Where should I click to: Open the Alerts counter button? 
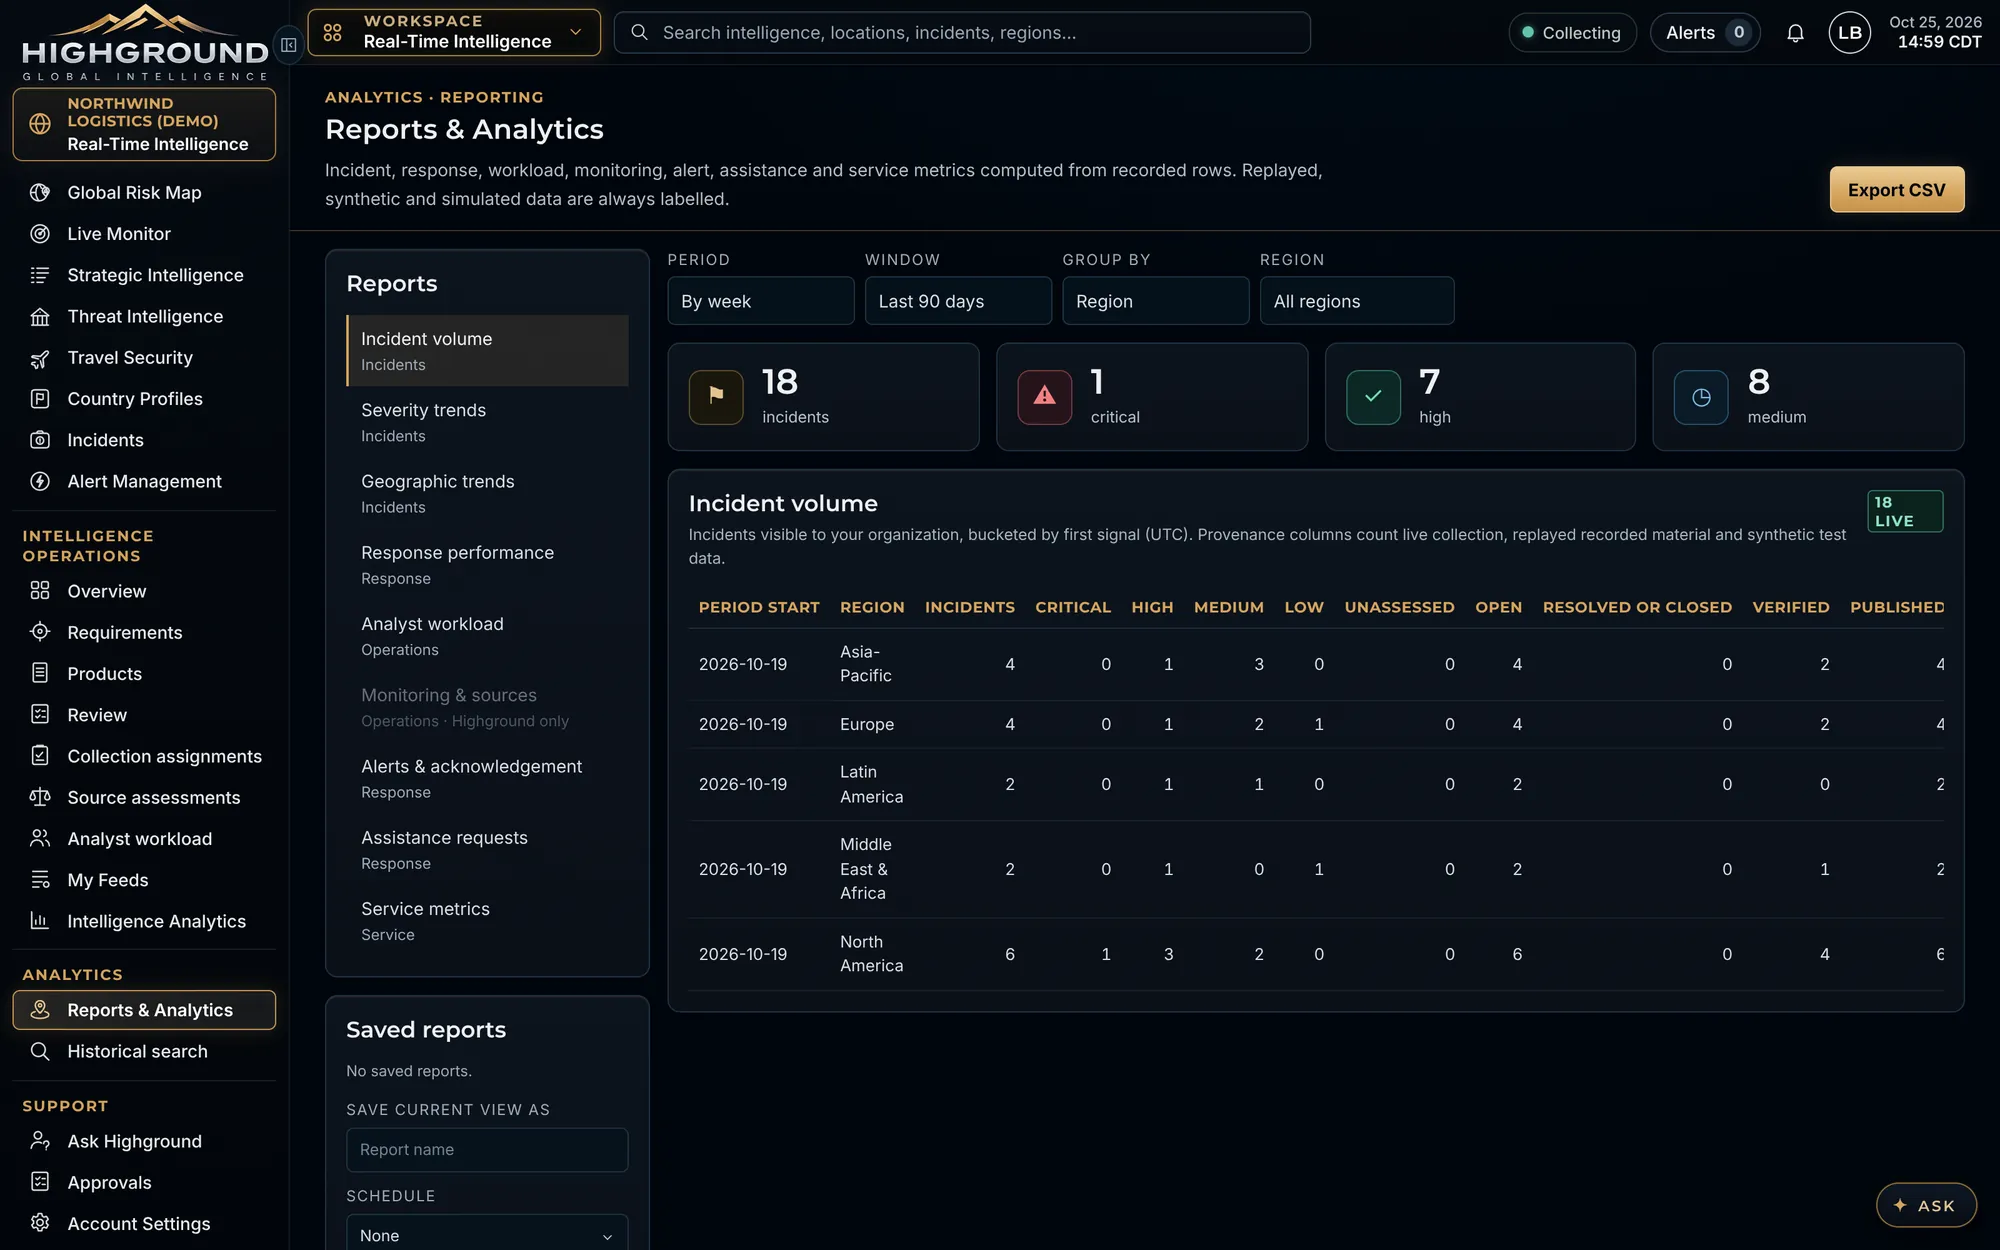[x=1704, y=33]
